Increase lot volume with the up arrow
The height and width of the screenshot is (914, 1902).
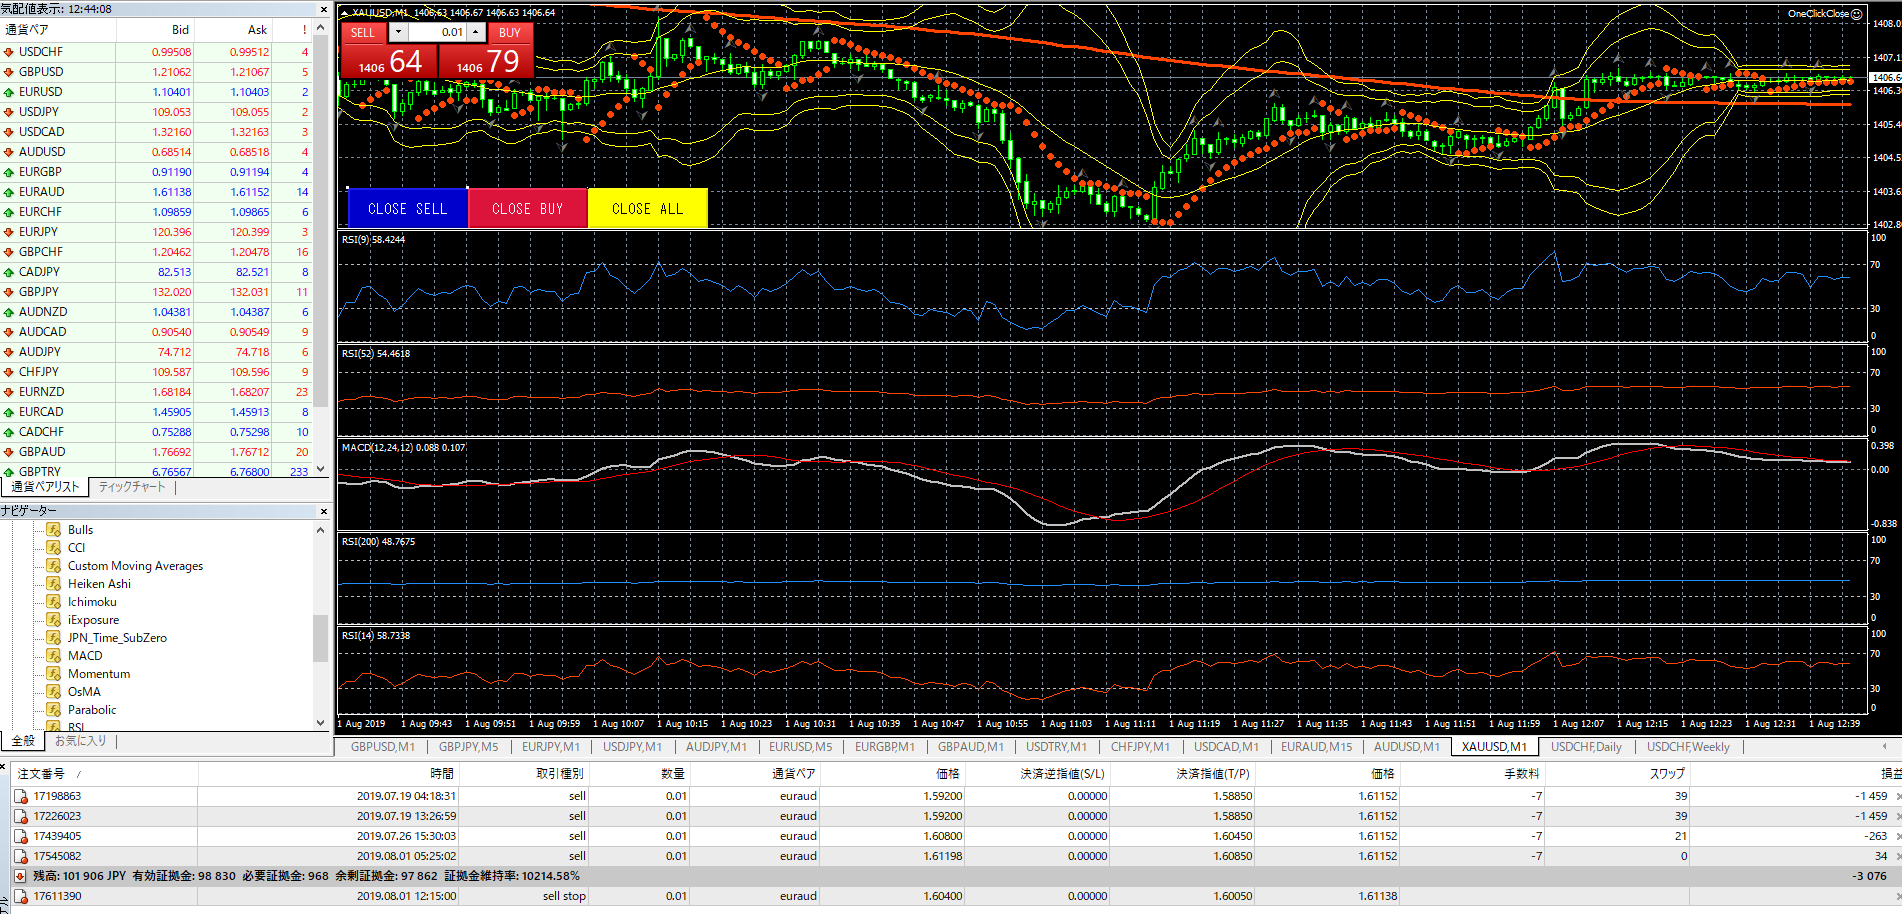(477, 32)
